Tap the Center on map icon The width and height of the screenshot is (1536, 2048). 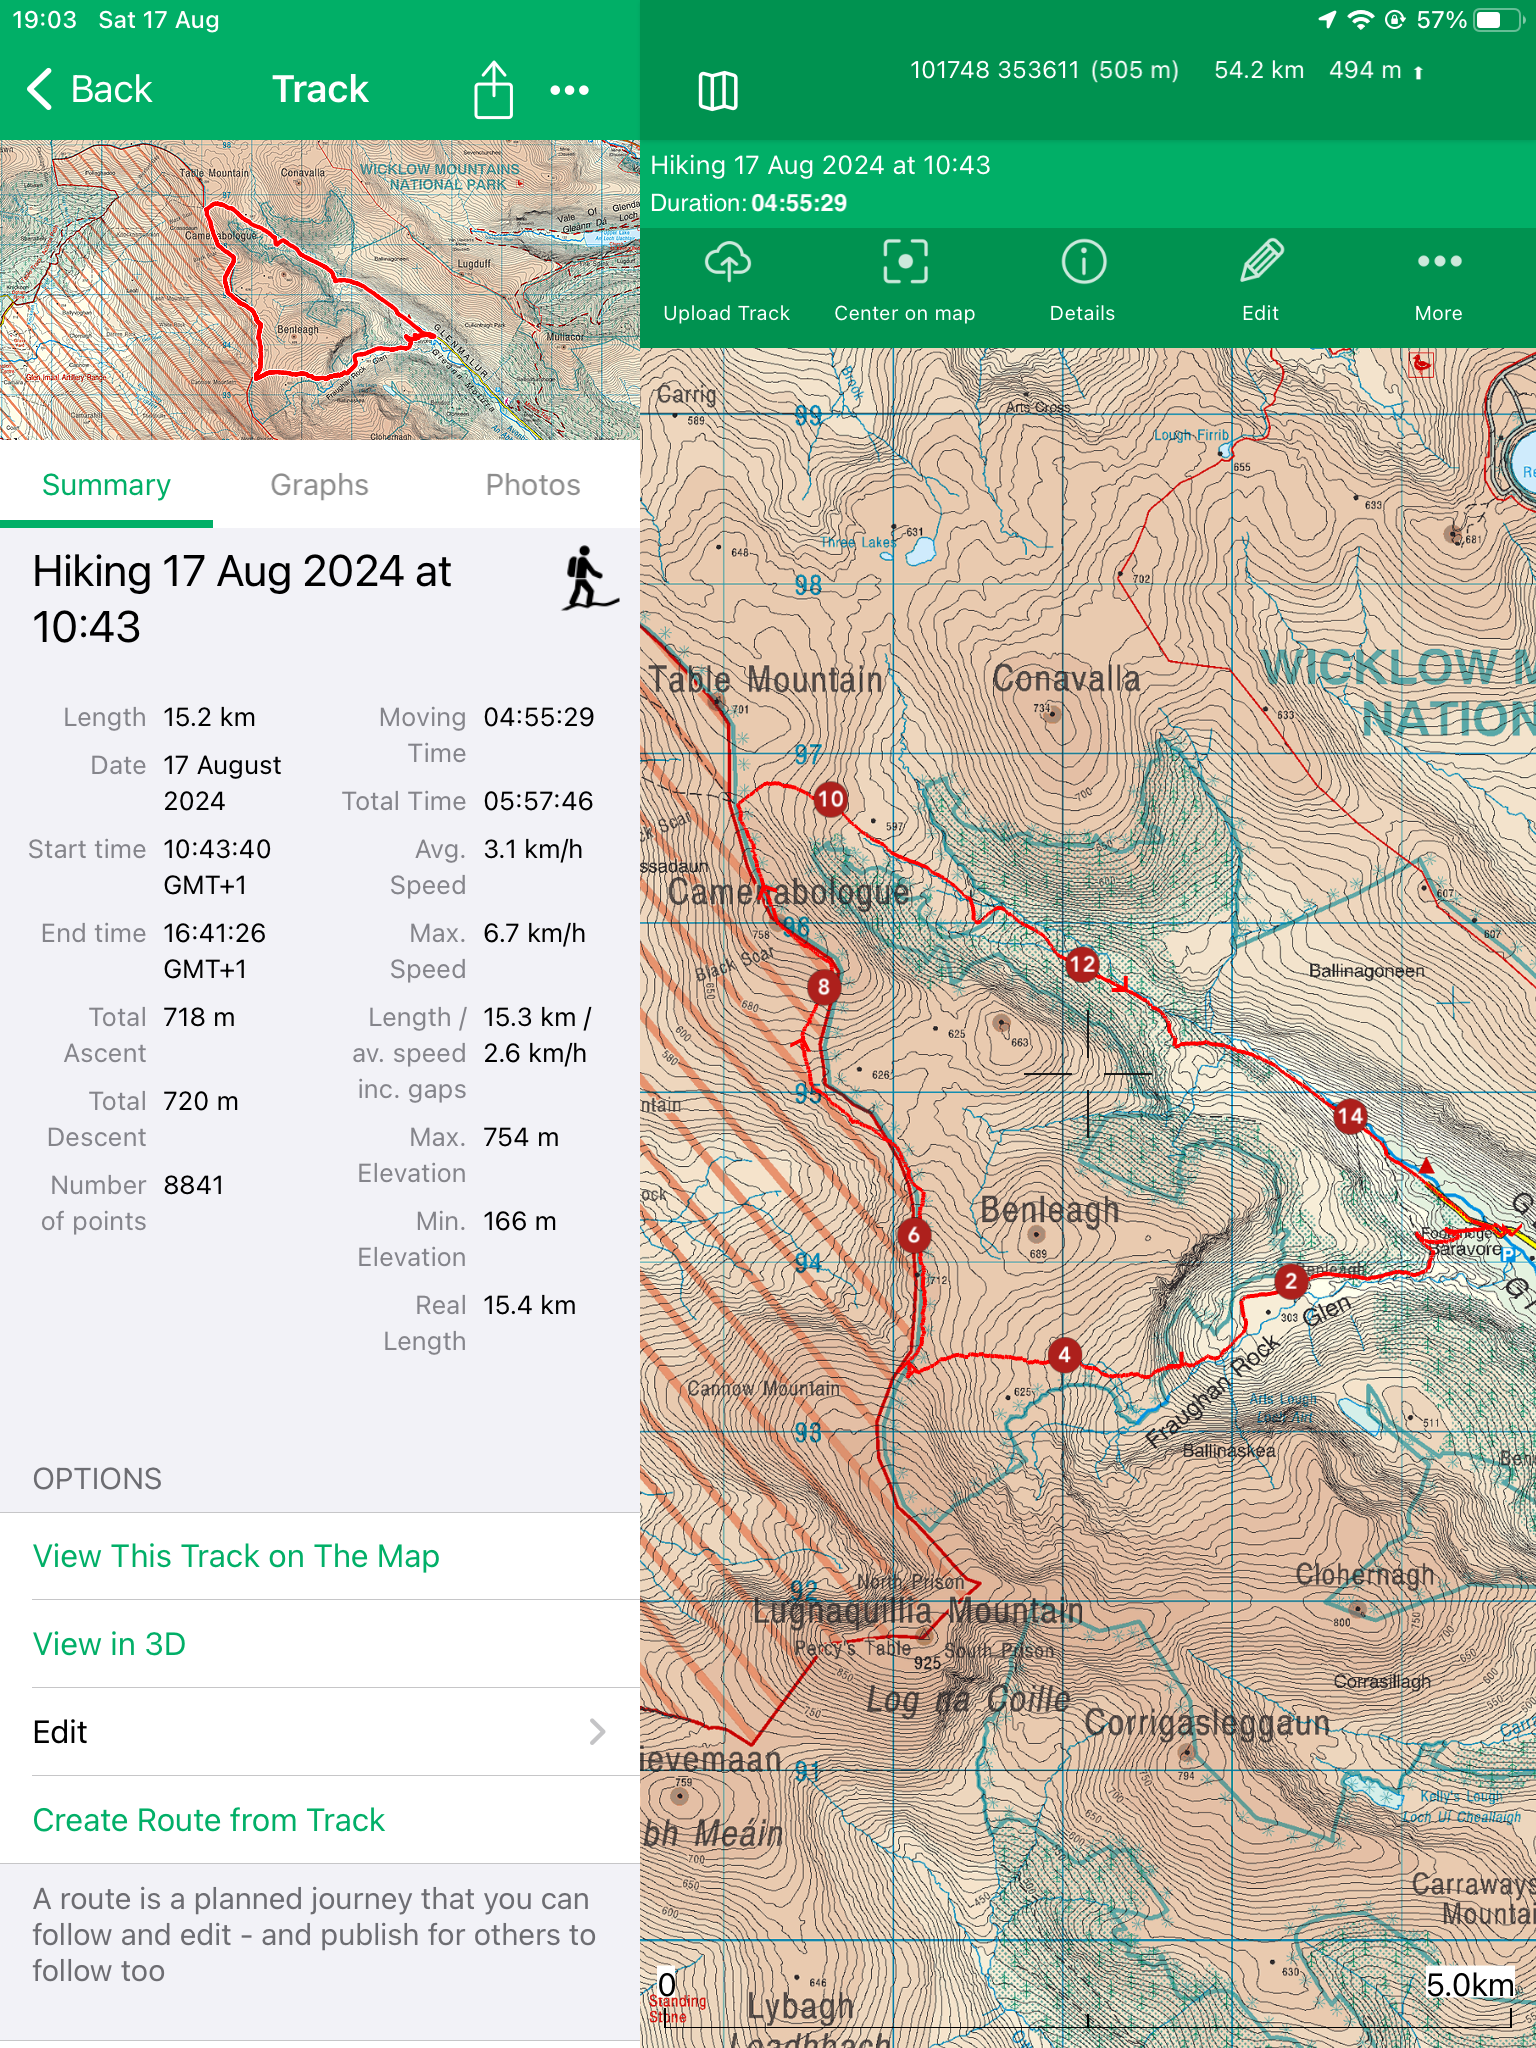point(905,263)
